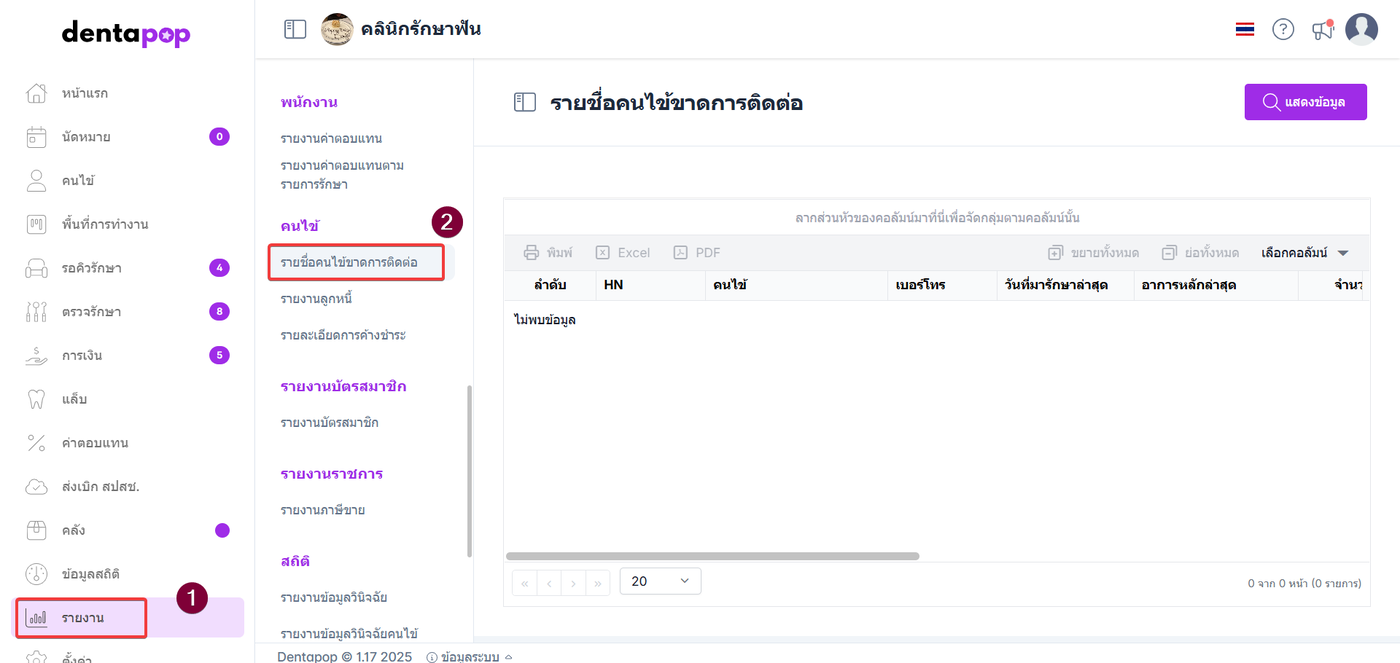Open the statistics gauge icon (ข้อมูลสถิติ)
Image resolution: width=1400 pixels, height=663 pixels.
pyautogui.click(x=36, y=574)
